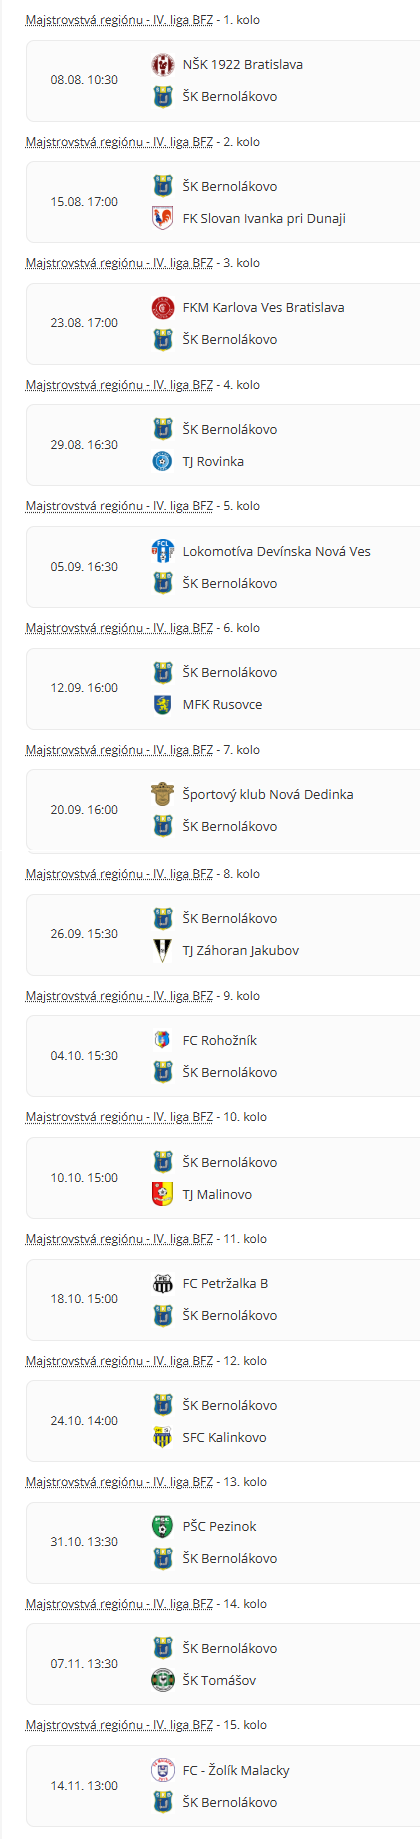Viewport: 420px width, 1839px height.
Task: Click the TJ Rovinka club crest
Action: pyautogui.click(x=162, y=461)
